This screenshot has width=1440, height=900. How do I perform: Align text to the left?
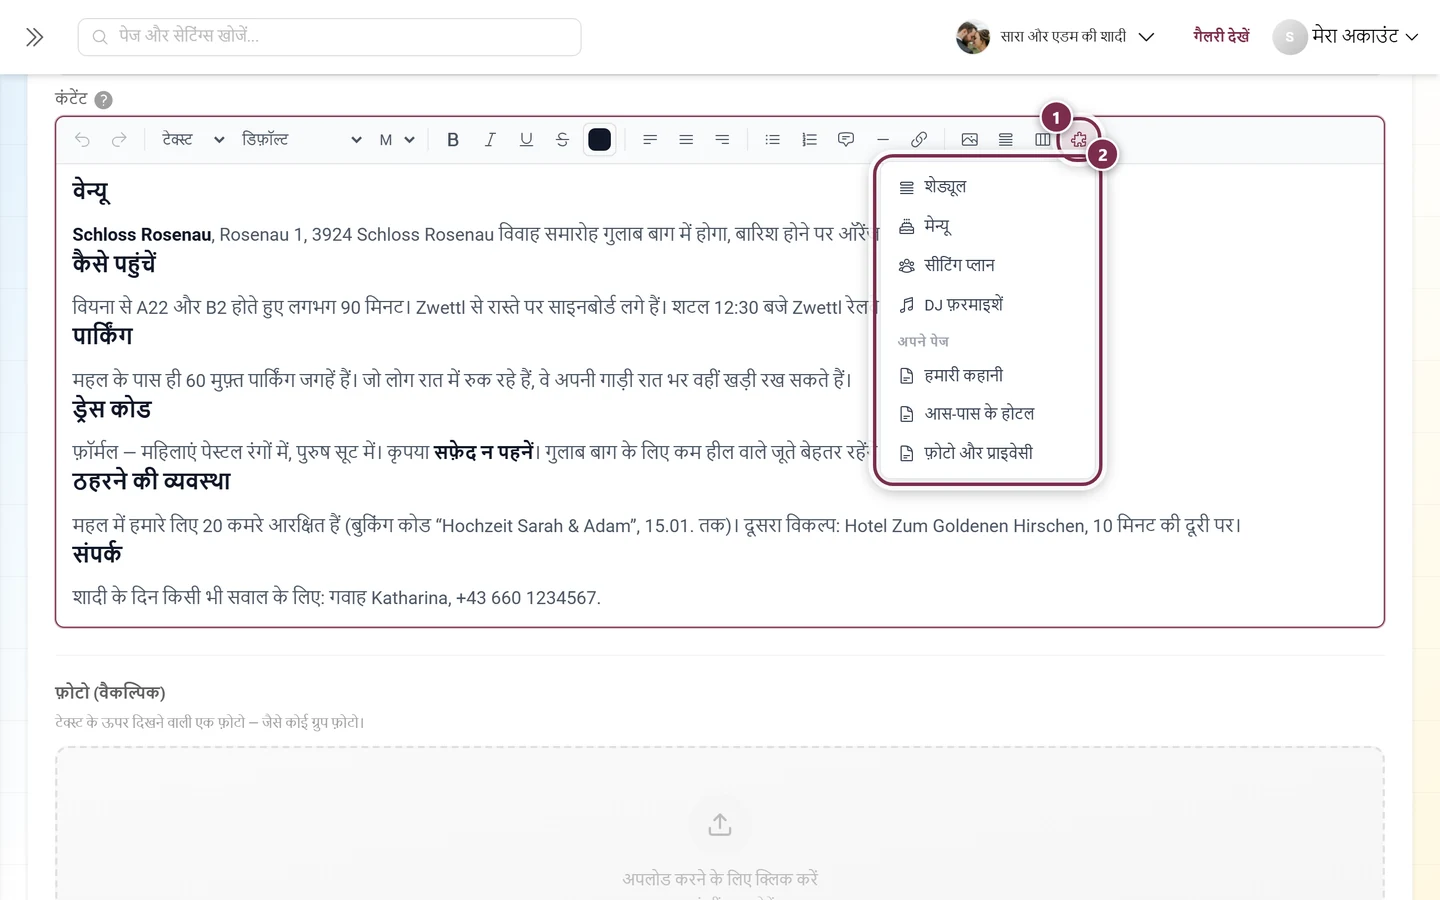click(650, 140)
